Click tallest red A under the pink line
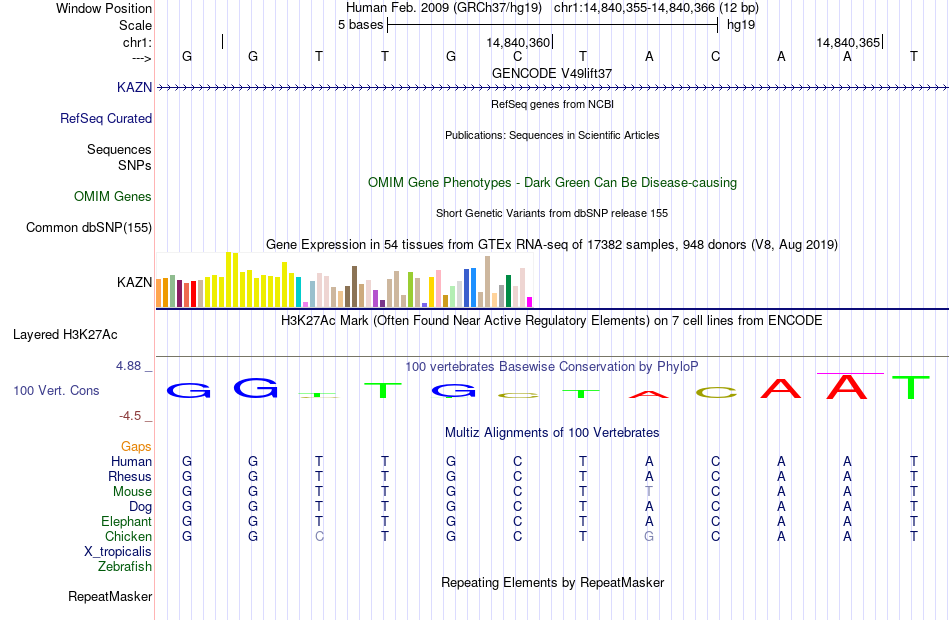Screen dimensions: 950x620 point(846,387)
